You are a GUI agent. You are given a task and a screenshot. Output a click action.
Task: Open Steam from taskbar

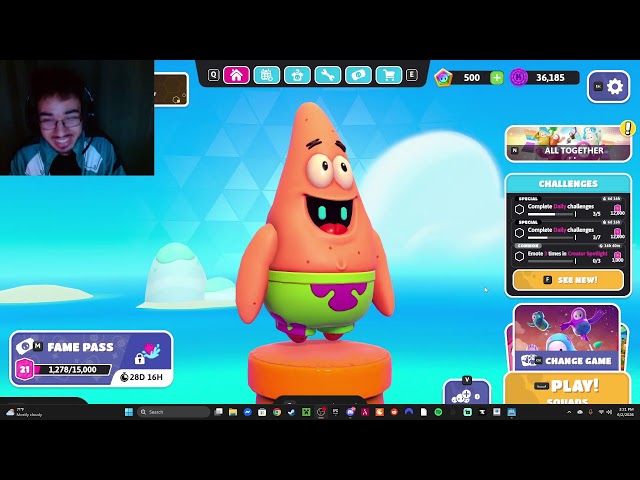(x=291, y=412)
